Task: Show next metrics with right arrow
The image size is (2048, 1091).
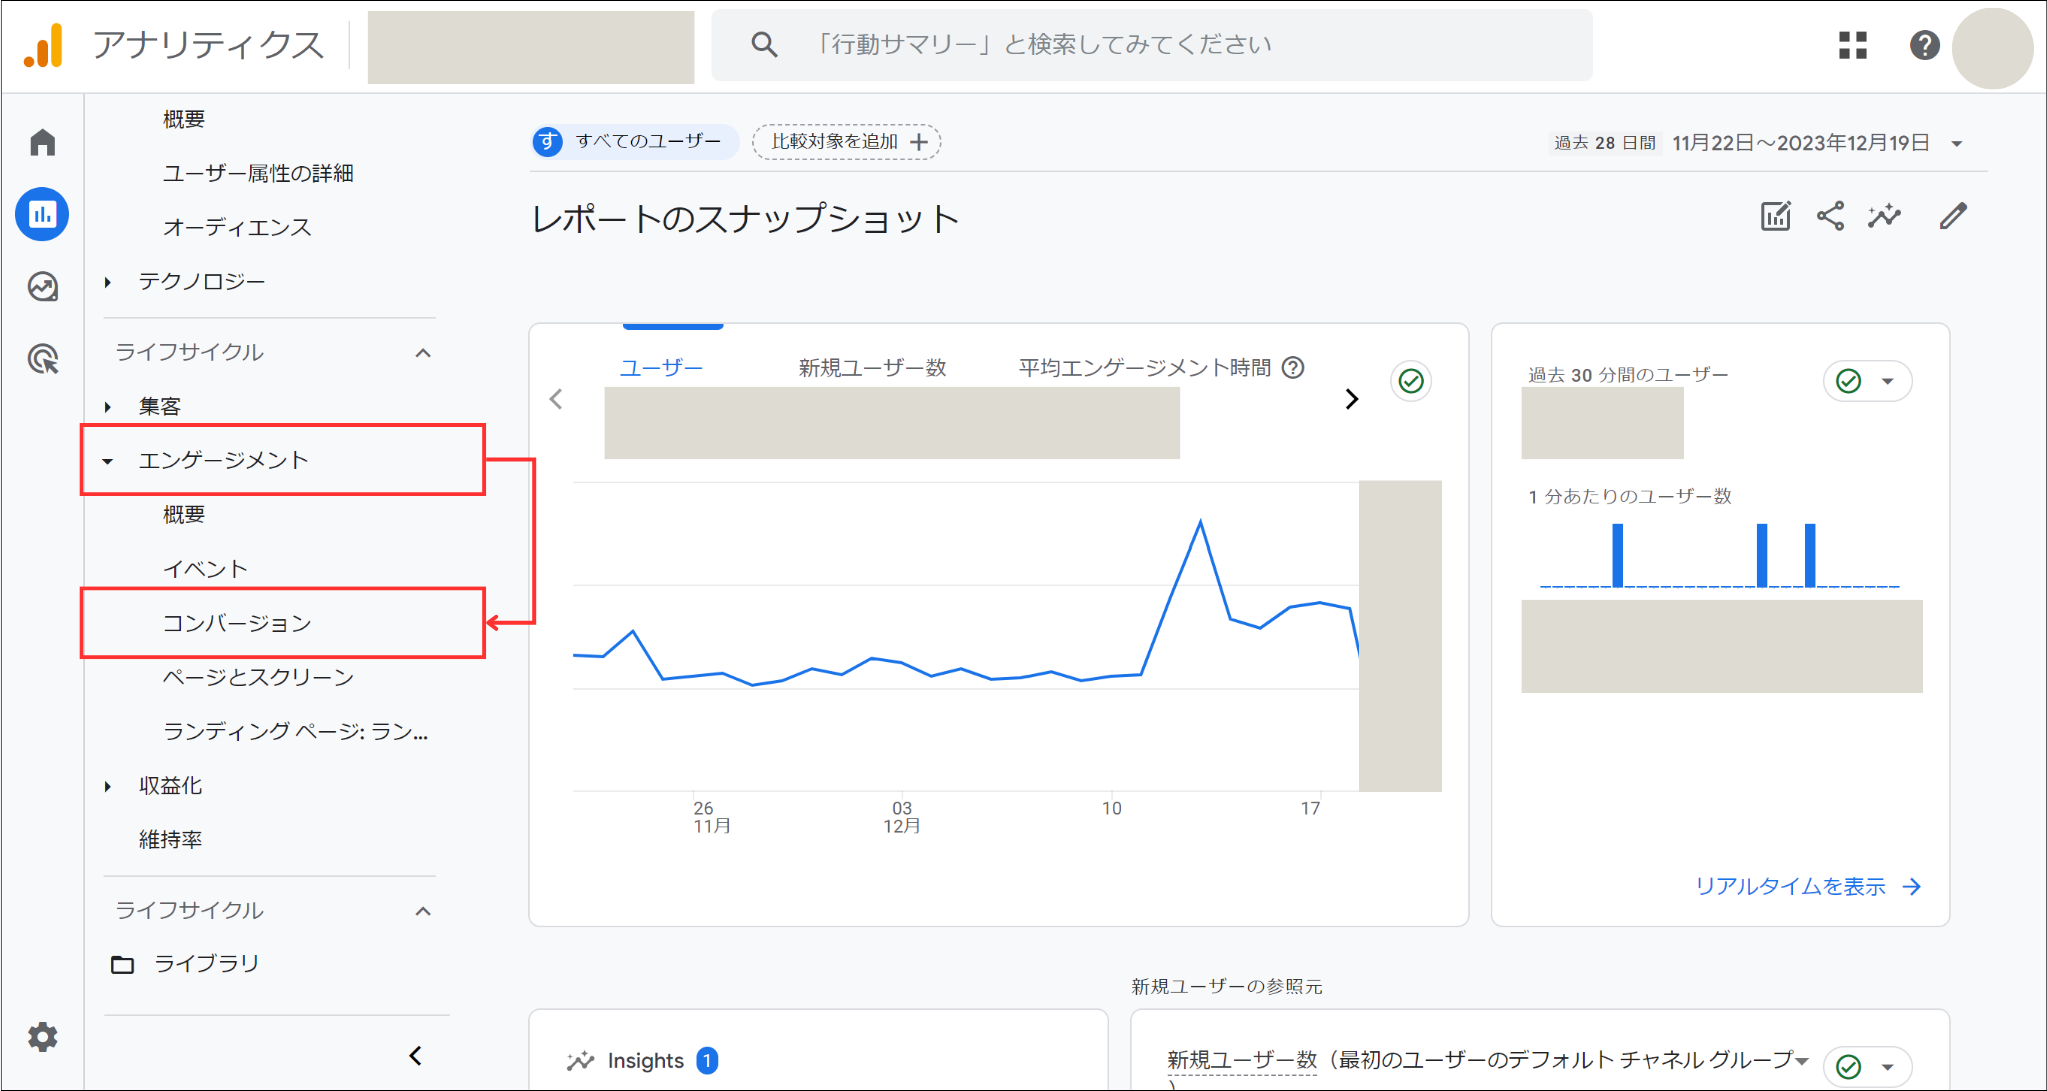Action: [1352, 399]
